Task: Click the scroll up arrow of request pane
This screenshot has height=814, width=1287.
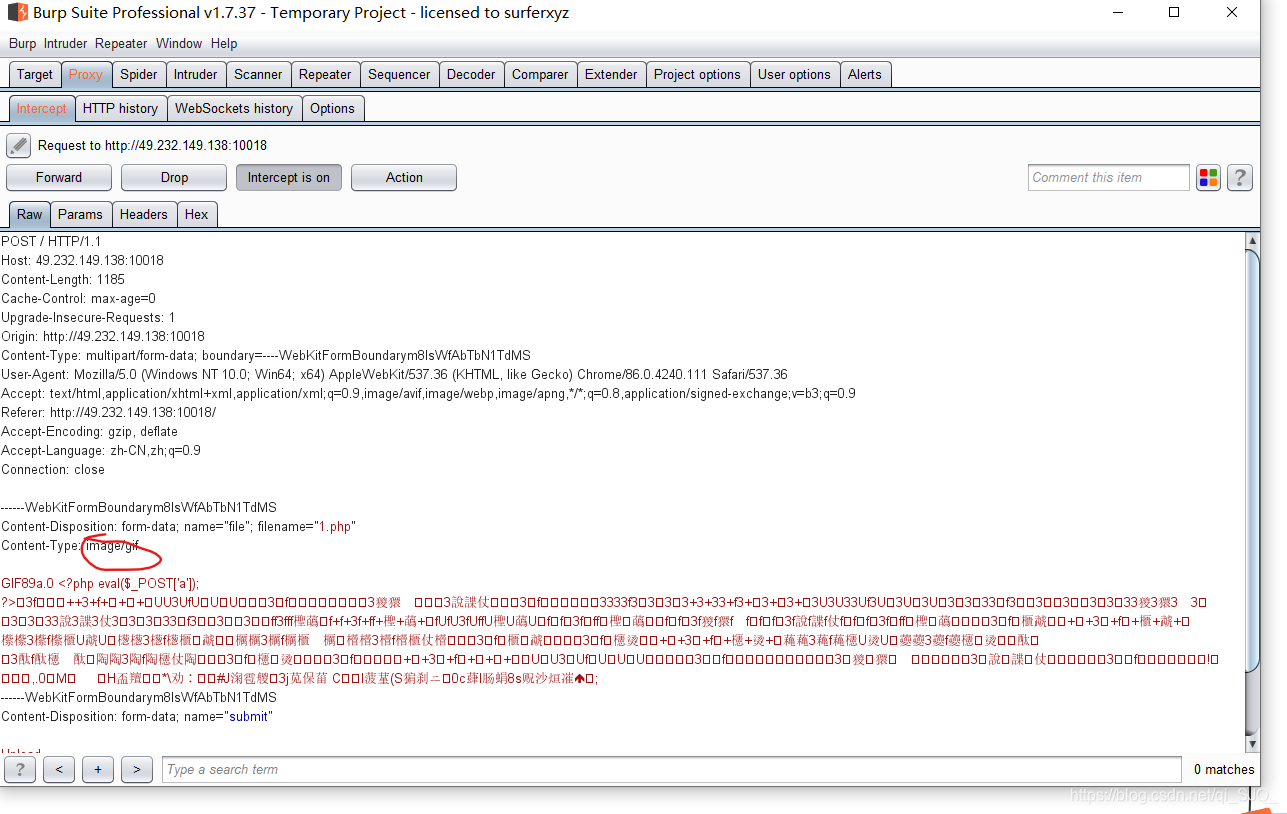Action: click(1253, 240)
